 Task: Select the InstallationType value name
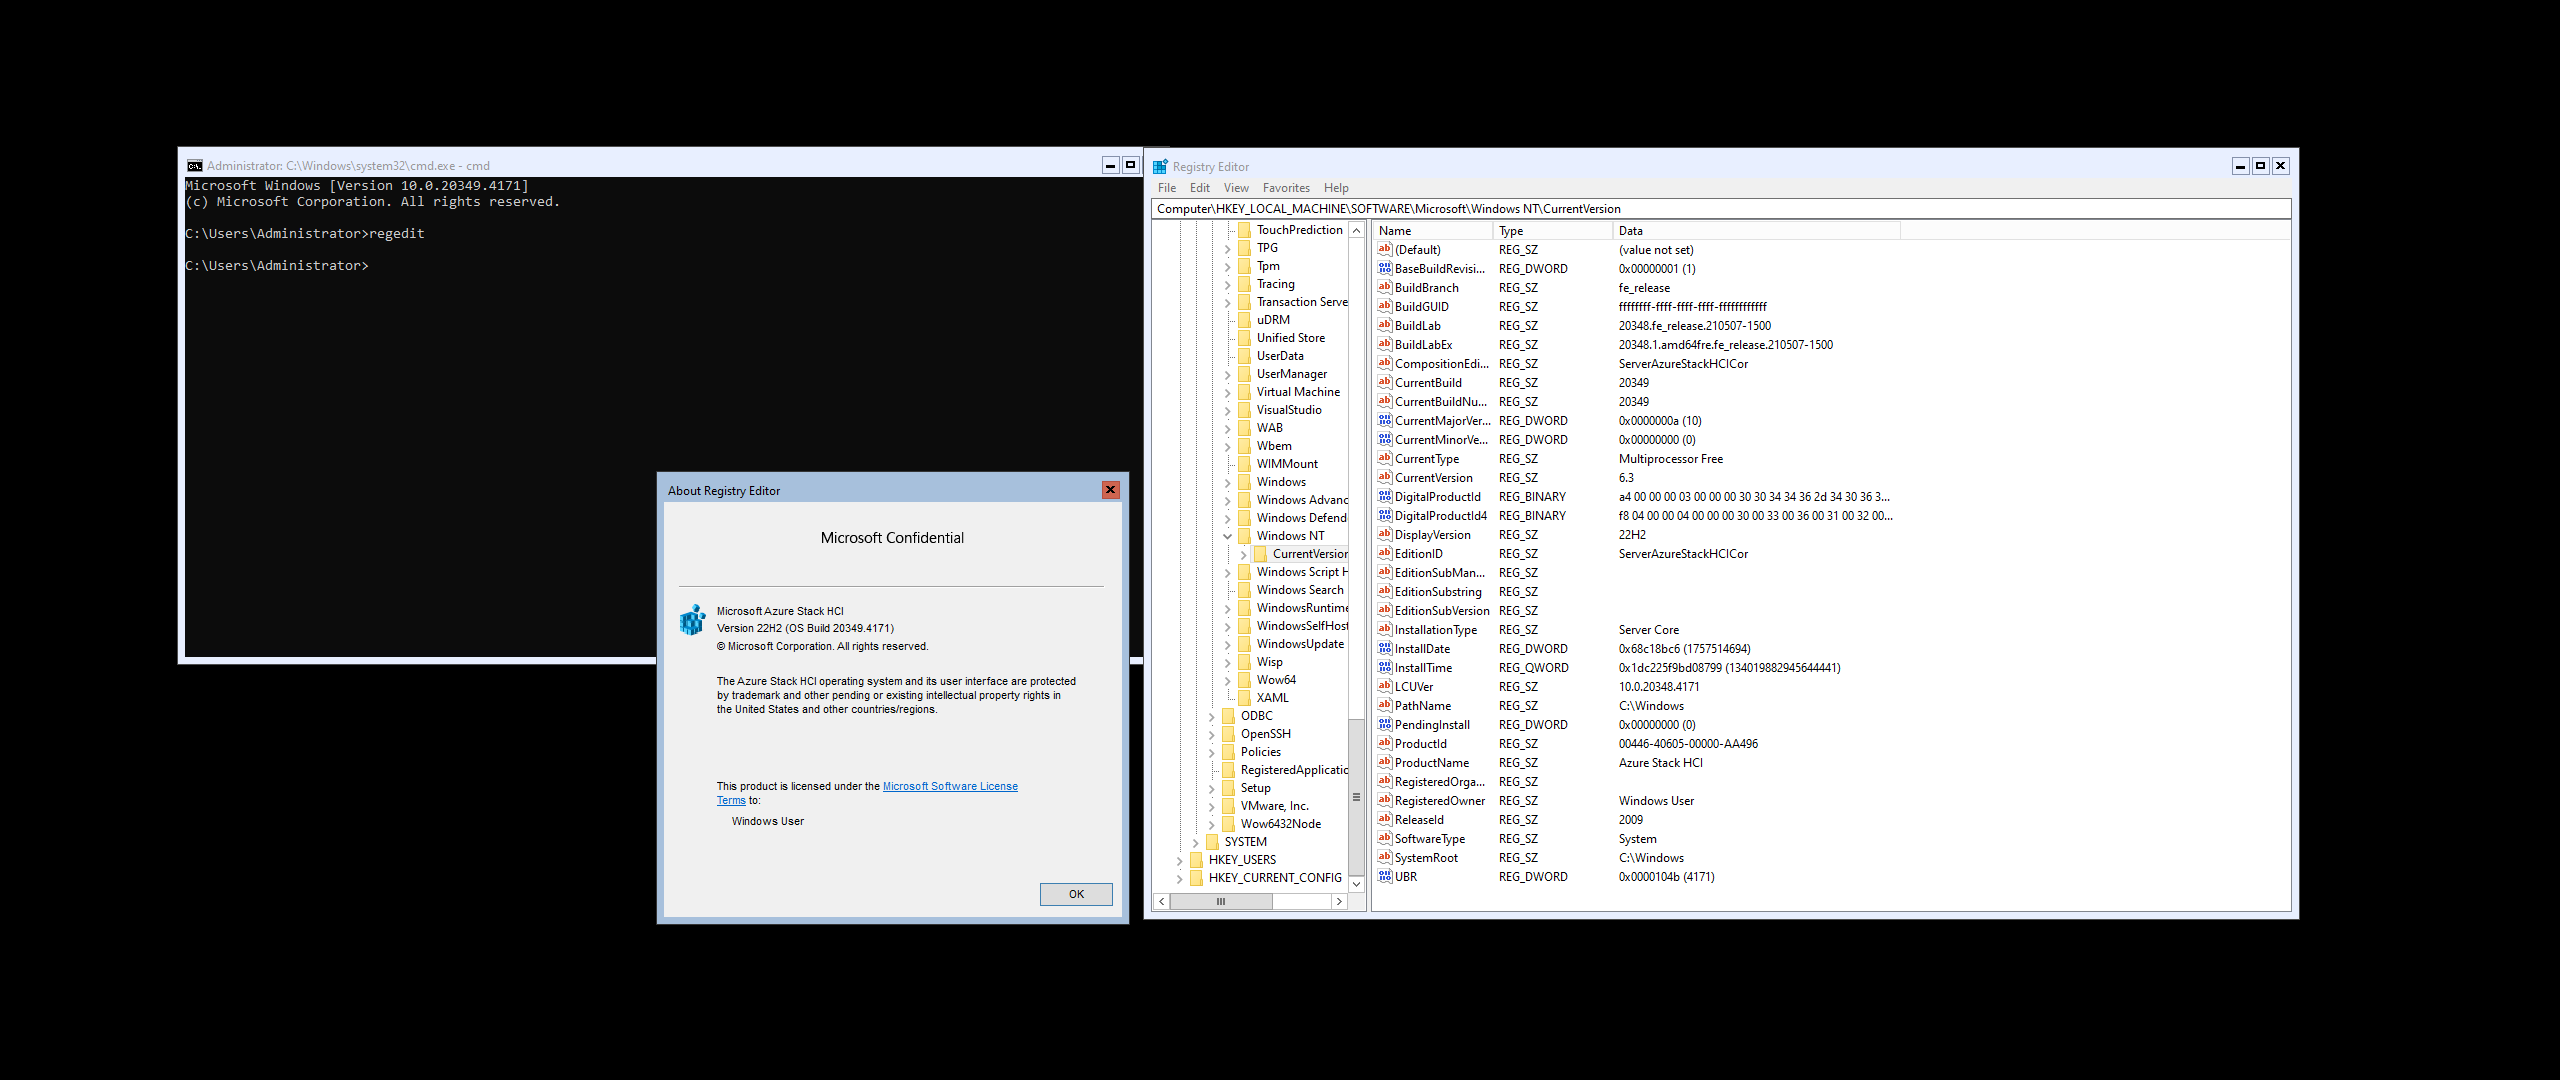pyautogui.click(x=1436, y=630)
